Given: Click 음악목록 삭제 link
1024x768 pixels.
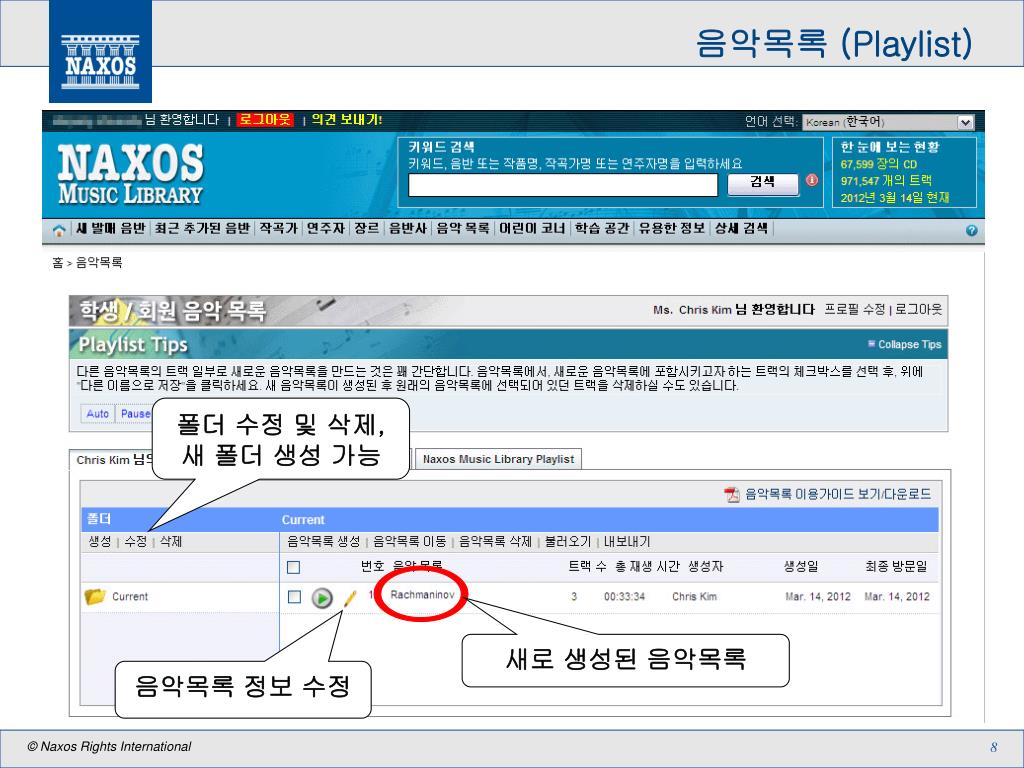Looking at the screenshot, I should click(x=496, y=541).
